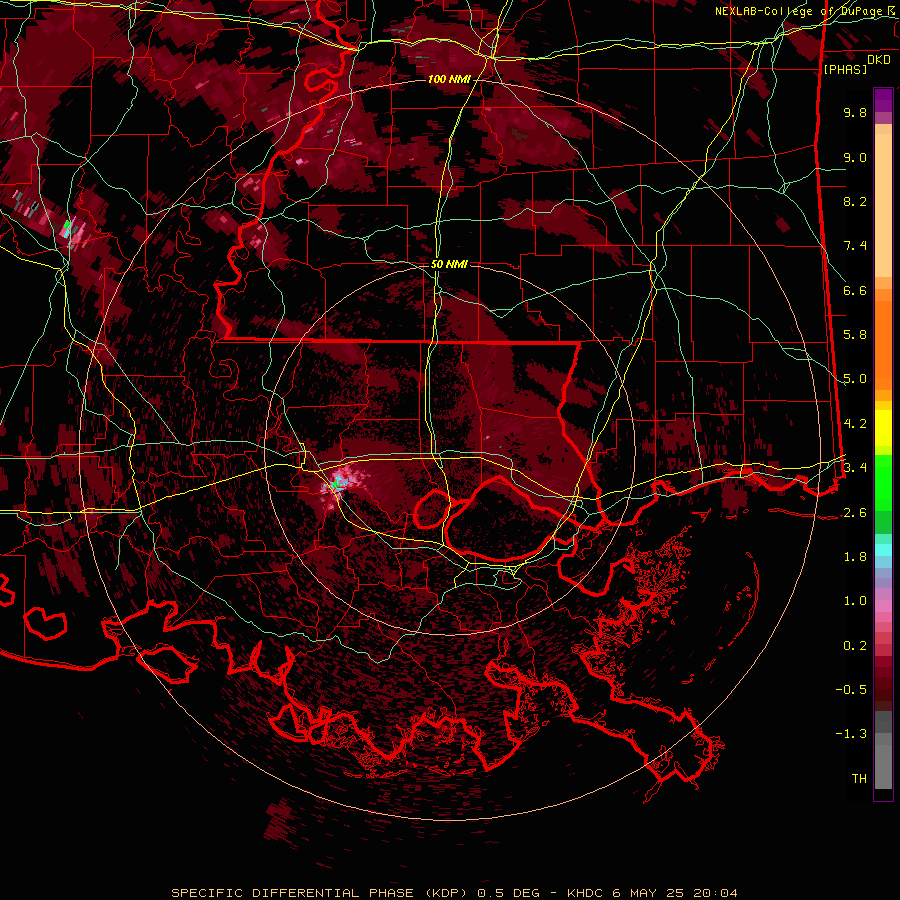Screen dimensions: 900x900
Task: Select the 5.0 value on the color scale
Action: pos(855,379)
